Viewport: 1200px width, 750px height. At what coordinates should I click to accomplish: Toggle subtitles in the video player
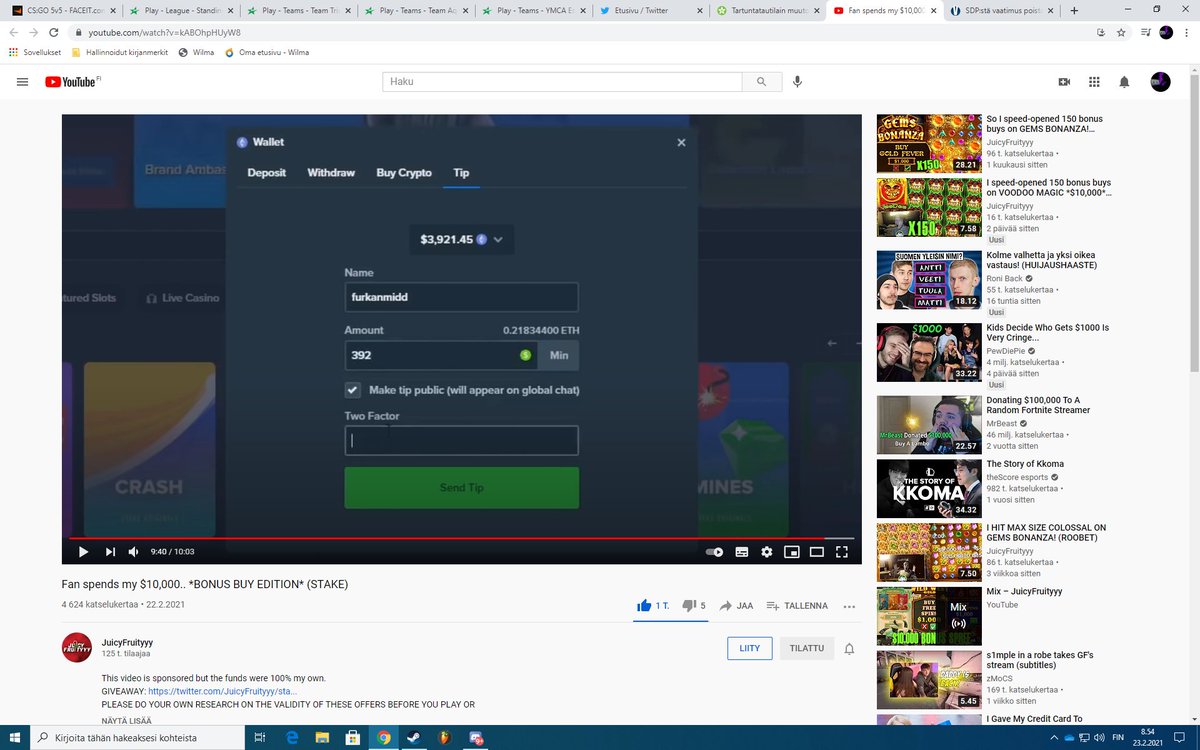click(742, 552)
